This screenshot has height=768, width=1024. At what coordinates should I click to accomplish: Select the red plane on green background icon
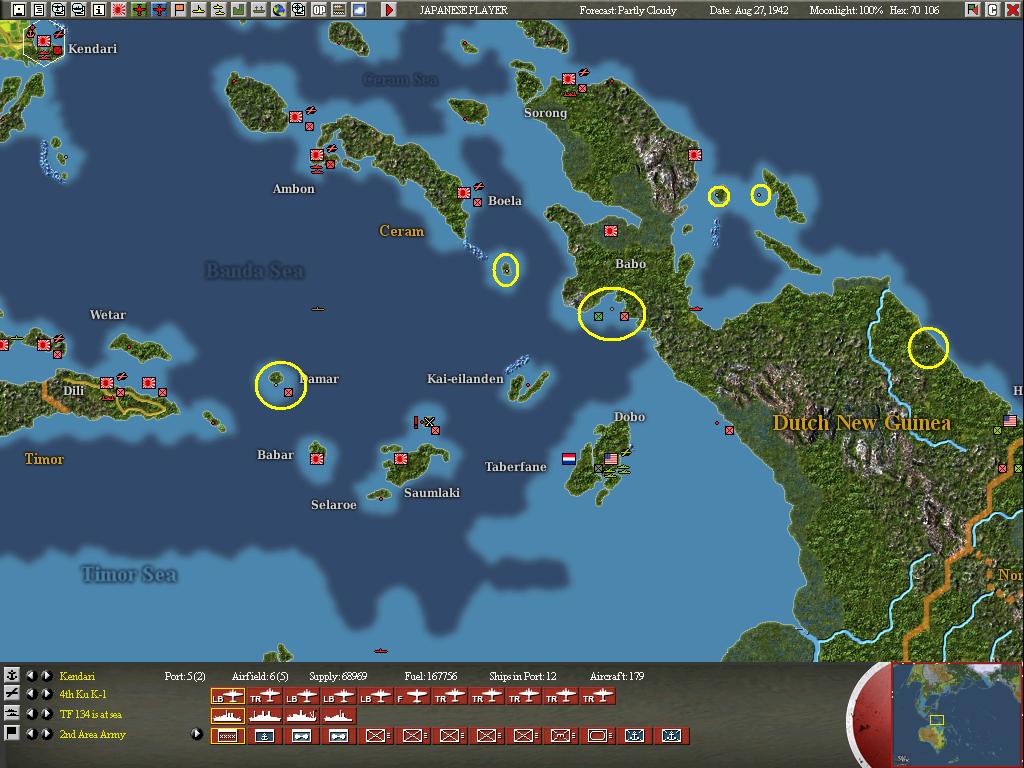pos(138,10)
